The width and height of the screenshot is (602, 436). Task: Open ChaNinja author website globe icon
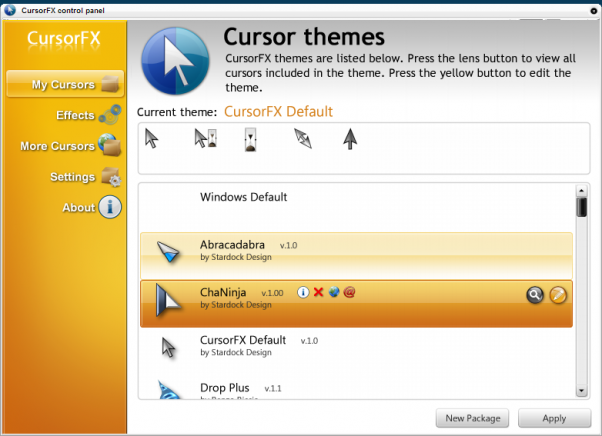334,292
